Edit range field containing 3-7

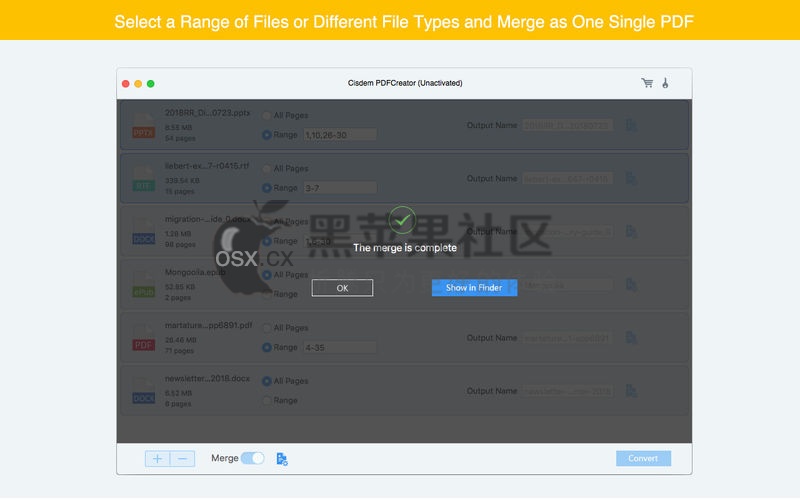click(x=340, y=188)
